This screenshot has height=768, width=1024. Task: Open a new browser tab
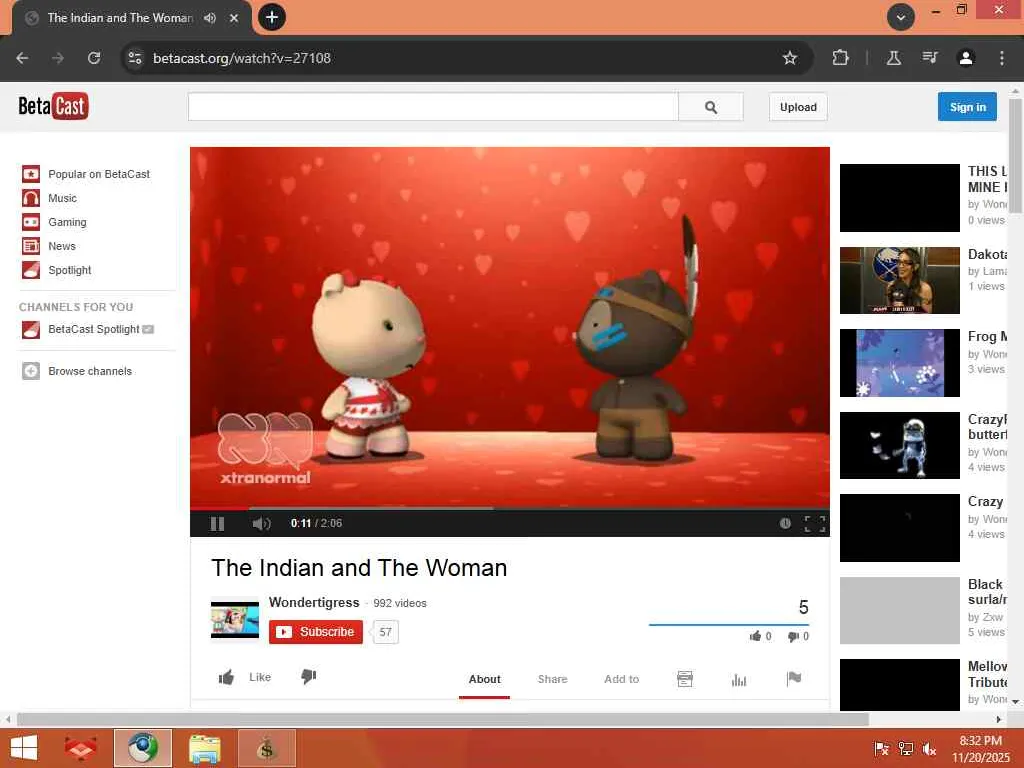(x=272, y=17)
